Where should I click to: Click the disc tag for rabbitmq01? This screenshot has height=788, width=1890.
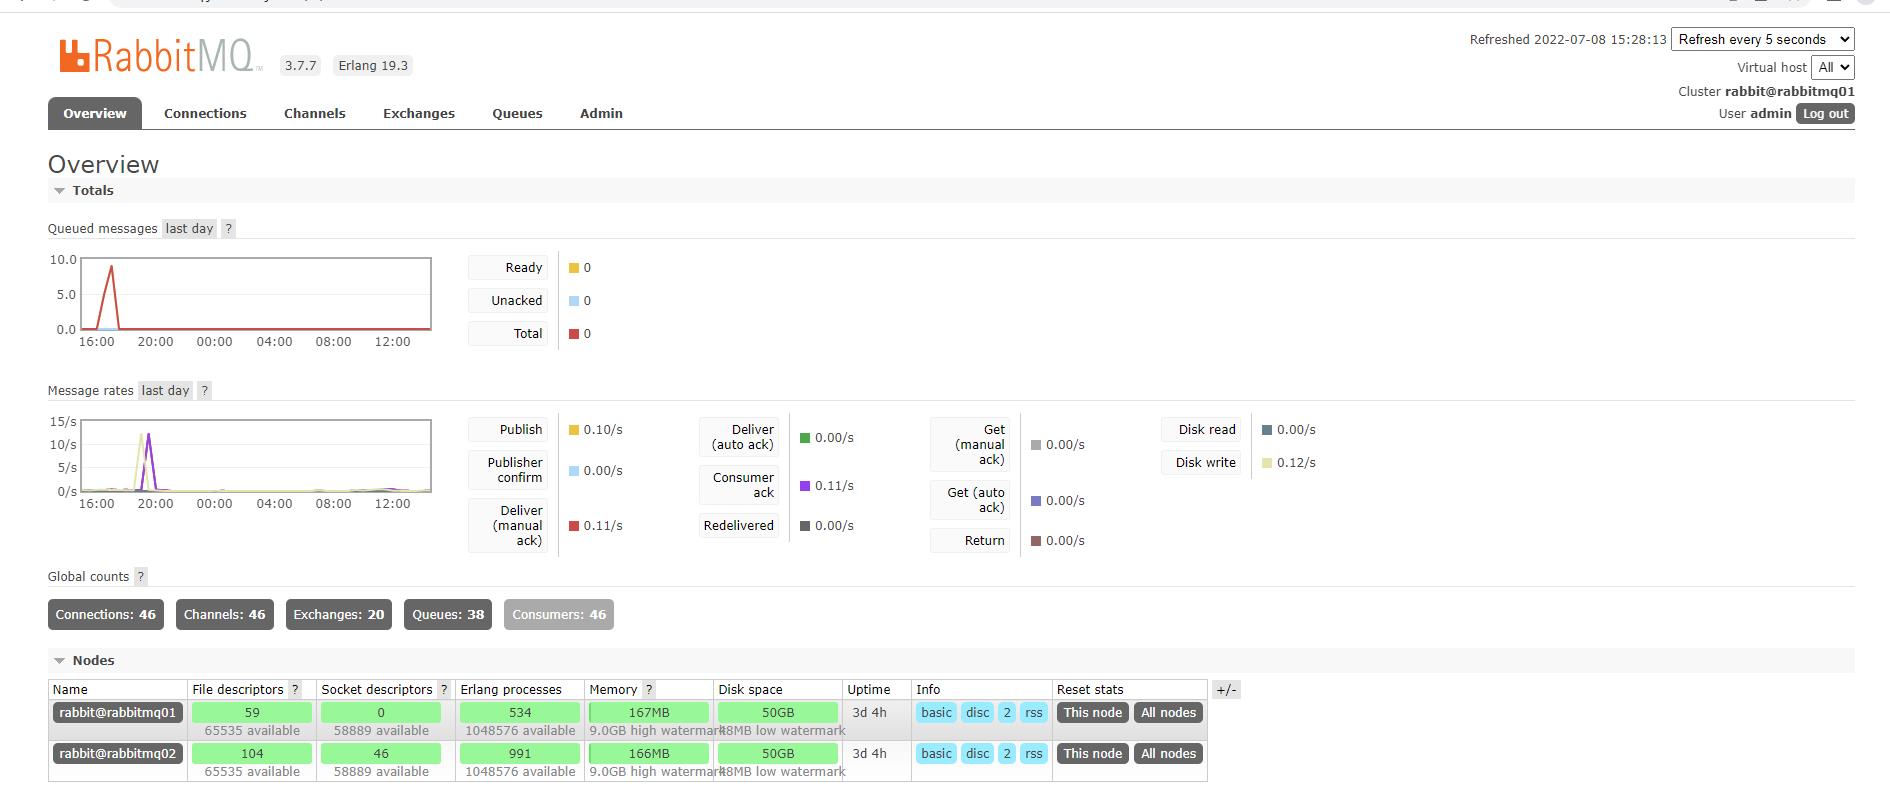[x=978, y=712]
